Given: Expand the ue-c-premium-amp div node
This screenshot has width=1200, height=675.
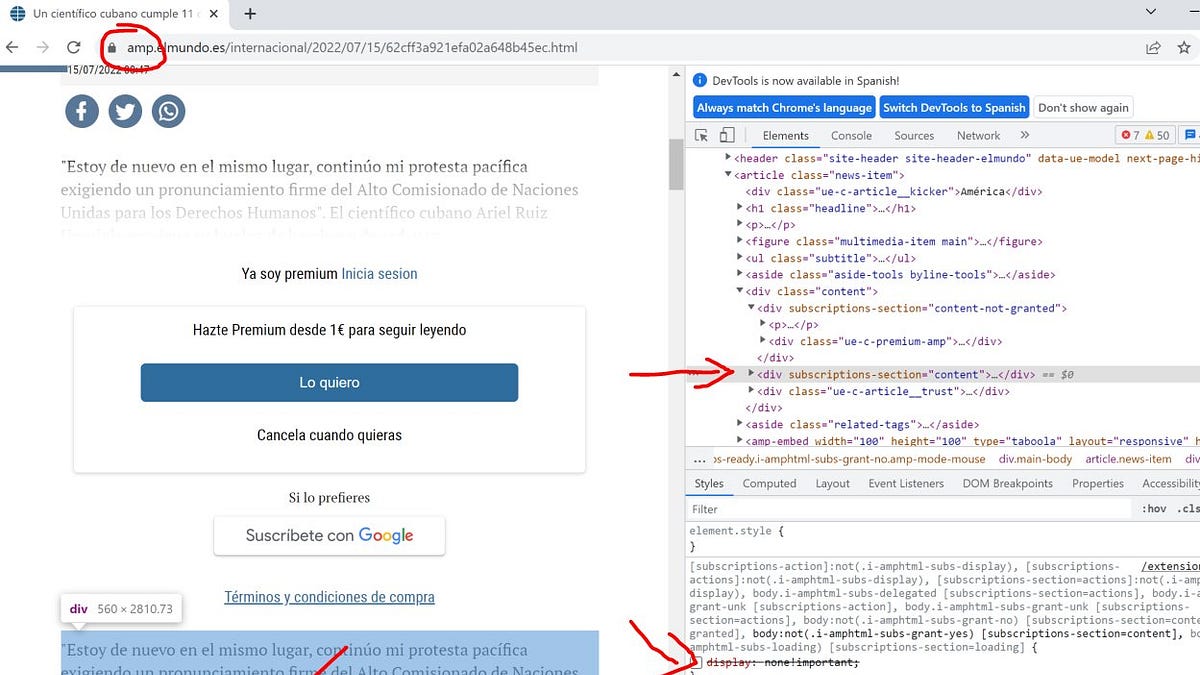Looking at the screenshot, I should 764,341.
